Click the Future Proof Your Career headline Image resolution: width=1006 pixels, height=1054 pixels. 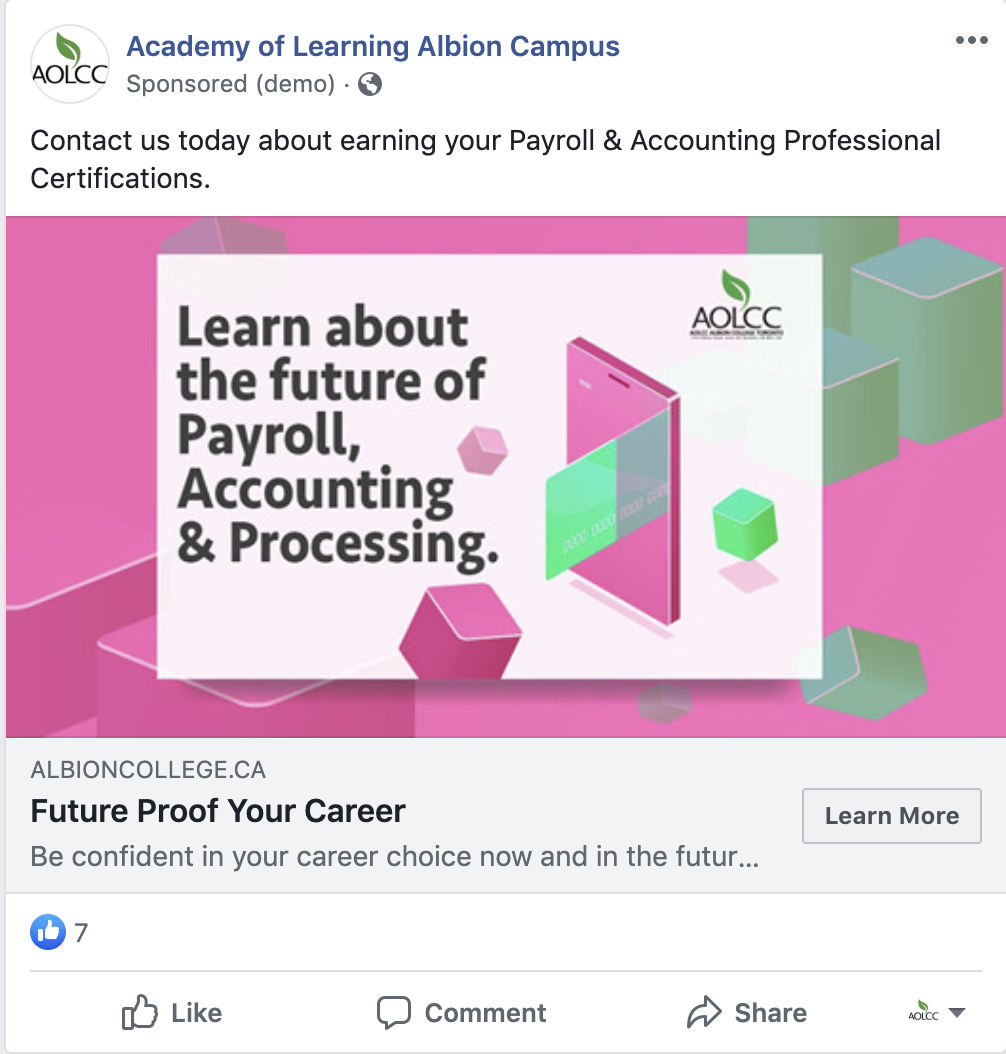point(218,810)
